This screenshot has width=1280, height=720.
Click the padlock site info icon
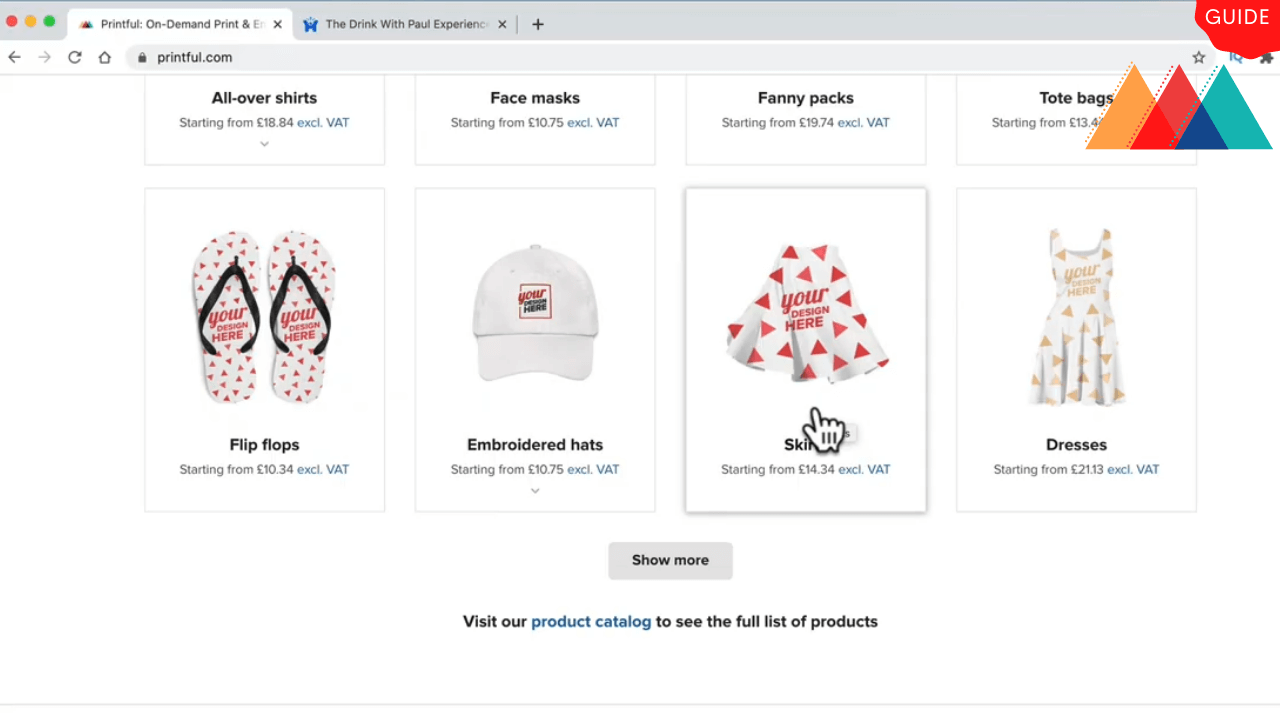142,57
